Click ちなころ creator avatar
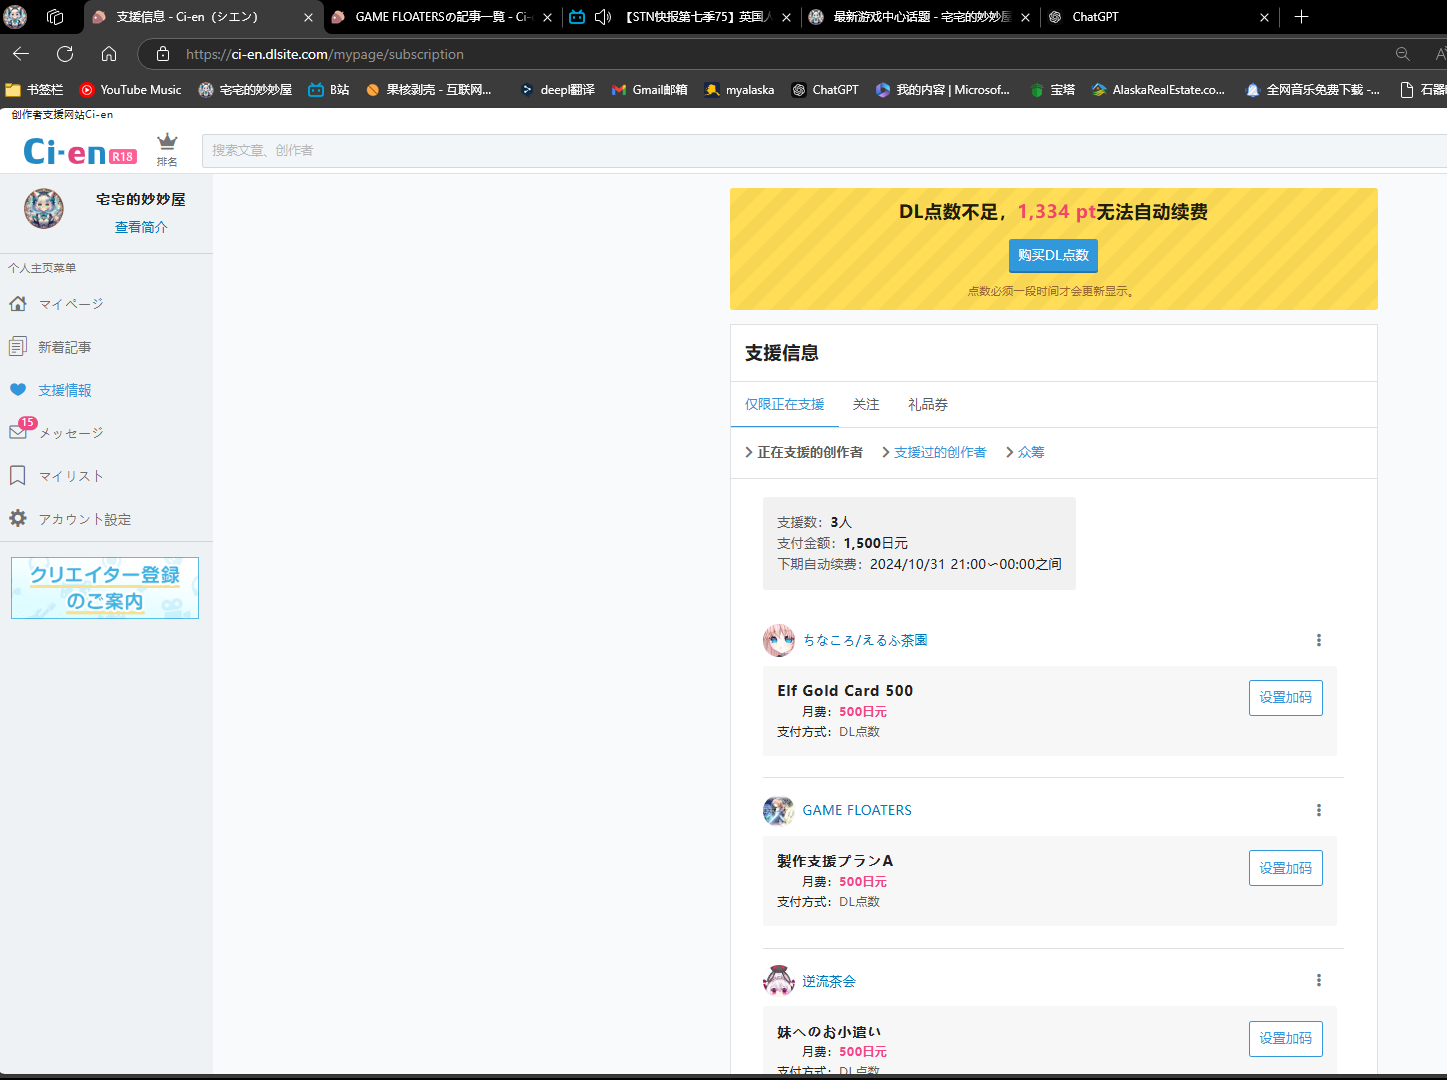Image resolution: width=1447 pixels, height=1080 pixels. [x=779, y=640]
